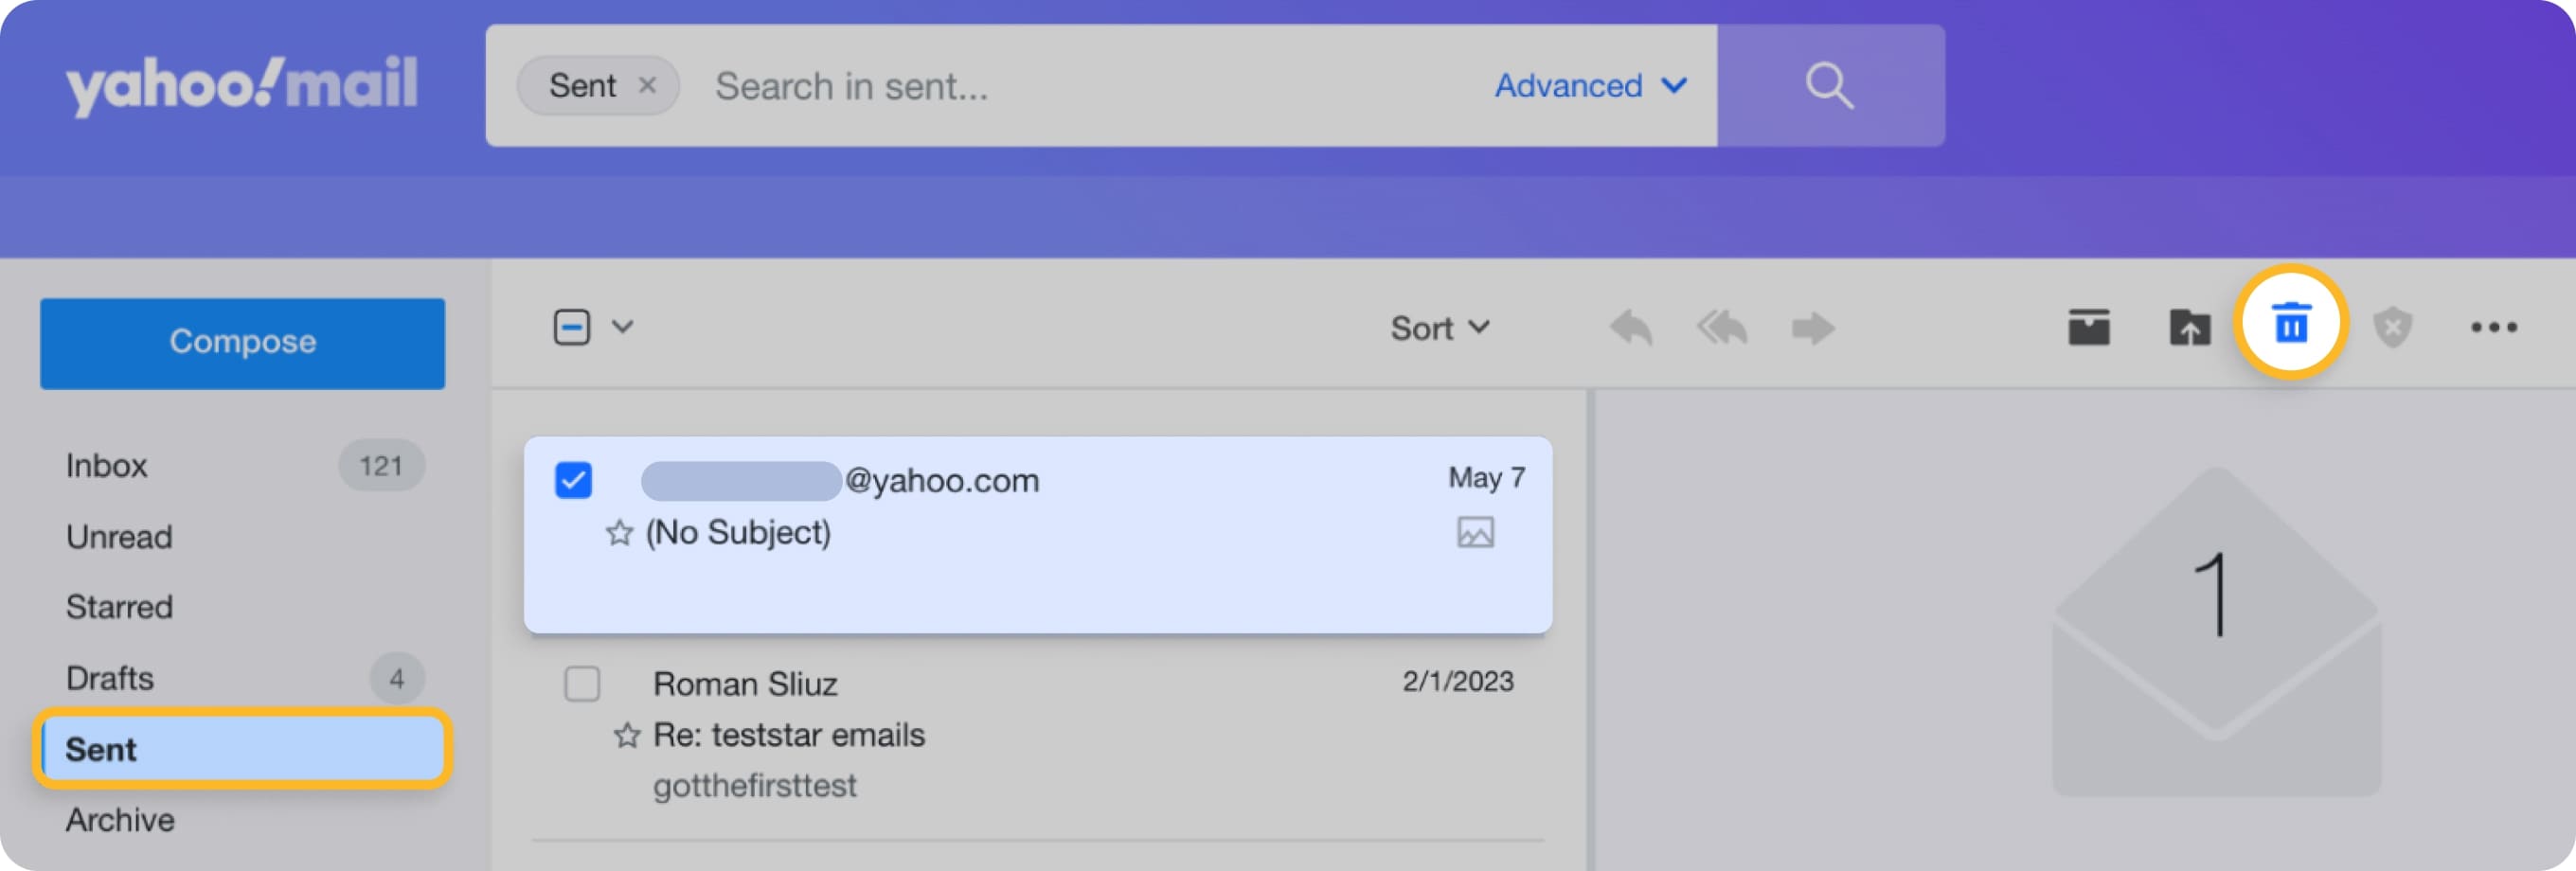
Task: Select the Archive icon in the toolbar
Action: [2089, 326]
